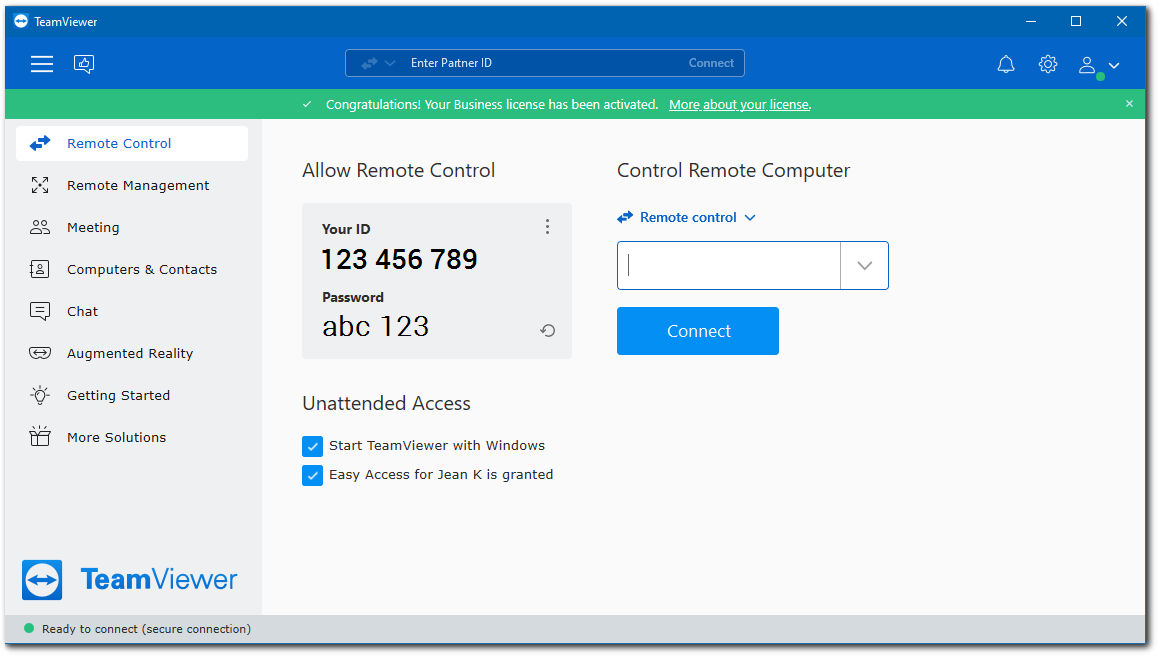This screenshot has height=662, width=1164.
Task: Close the TeamViewer window
Action: [x=1122, y=22]
